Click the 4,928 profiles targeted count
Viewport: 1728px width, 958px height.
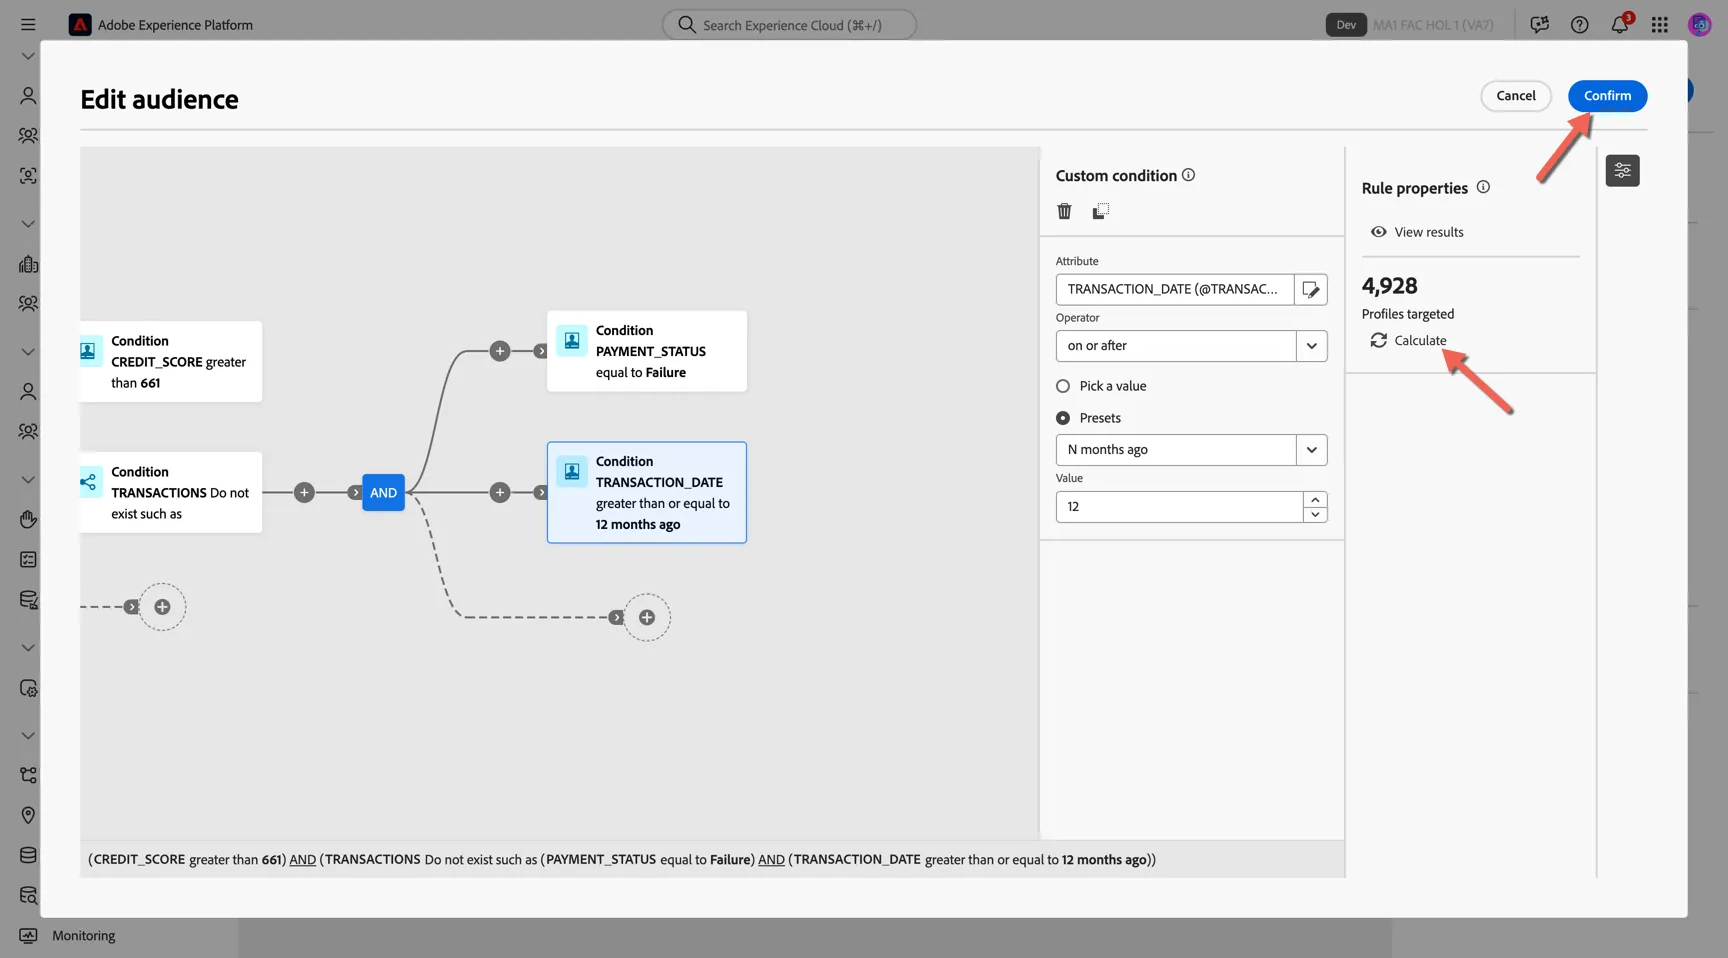[x=1389, y=285]
